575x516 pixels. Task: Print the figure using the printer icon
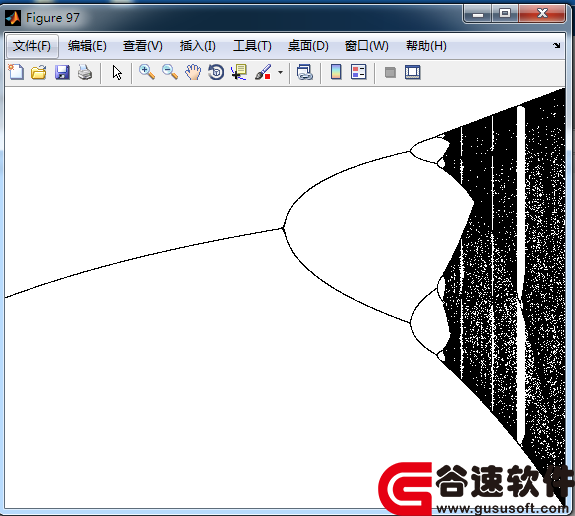(85, 72)
